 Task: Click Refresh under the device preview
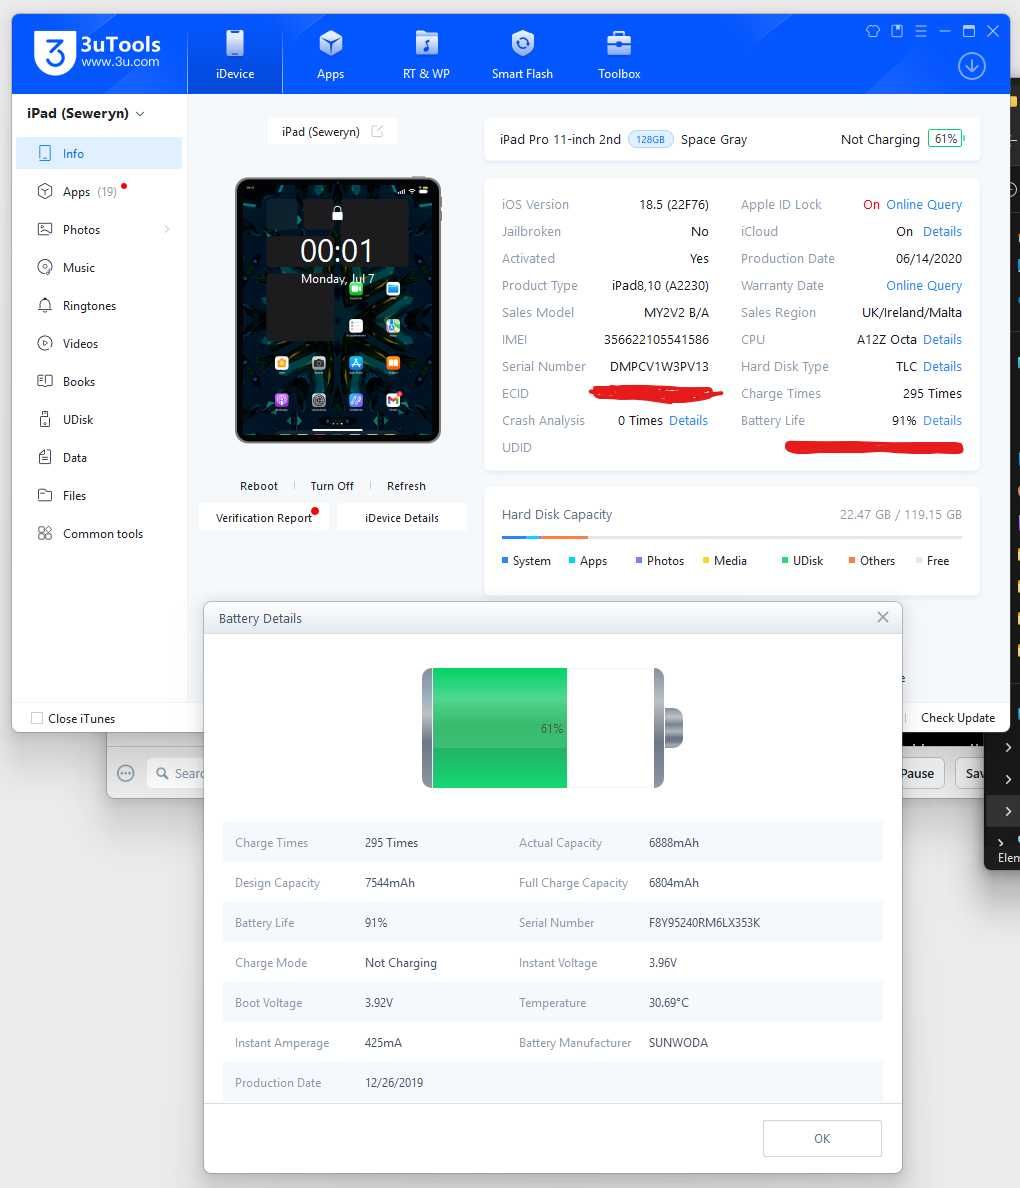click(x=406, y=486)
